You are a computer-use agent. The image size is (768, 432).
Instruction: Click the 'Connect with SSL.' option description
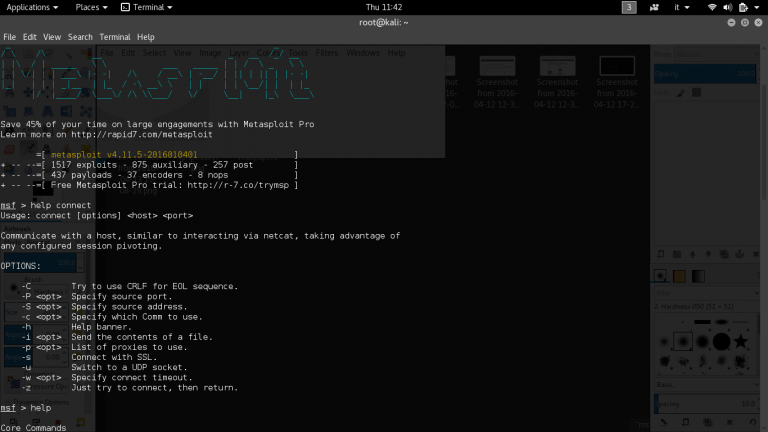[x=114, y=357]
